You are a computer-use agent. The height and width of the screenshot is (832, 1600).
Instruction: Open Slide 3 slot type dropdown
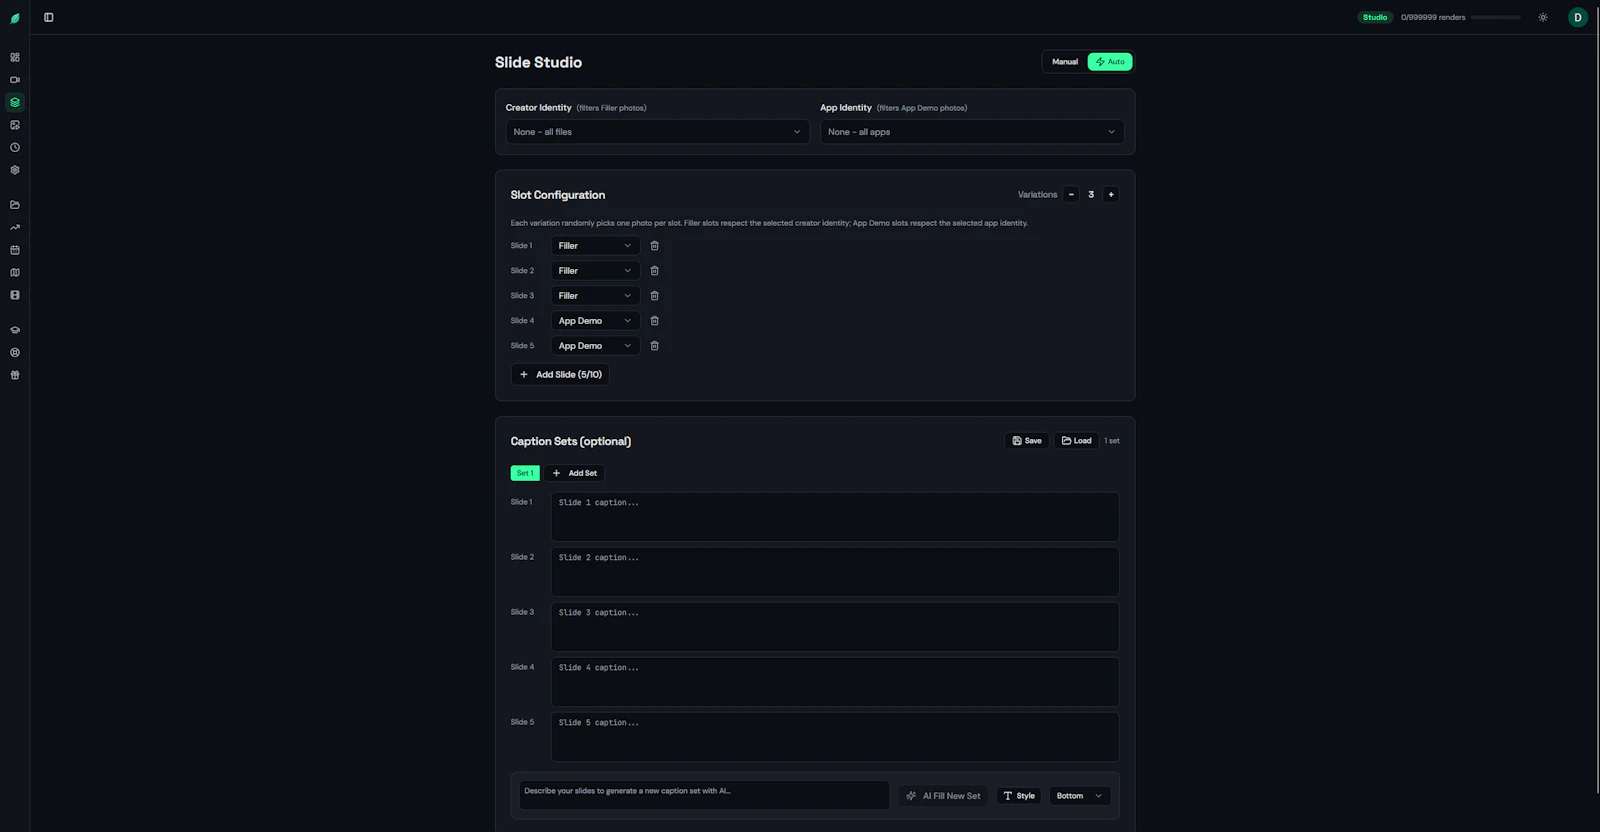595,296
